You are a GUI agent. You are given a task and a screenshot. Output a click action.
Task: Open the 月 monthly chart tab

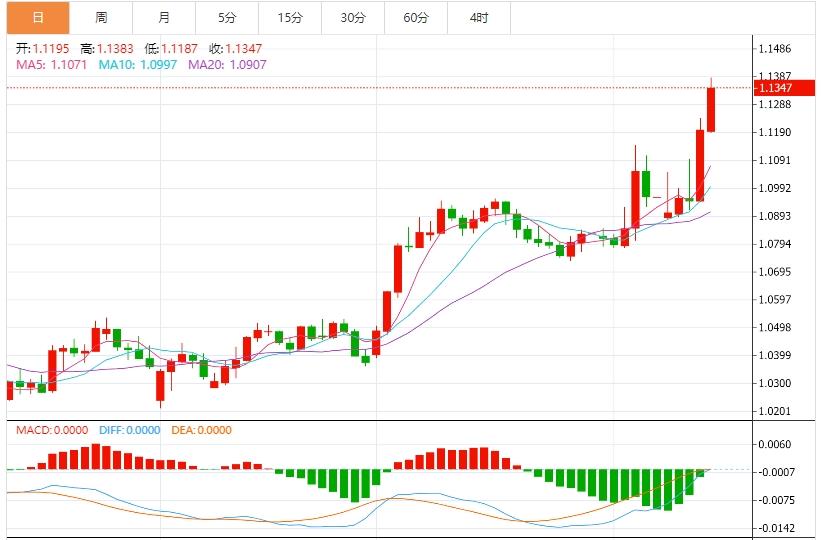point(164,18)
